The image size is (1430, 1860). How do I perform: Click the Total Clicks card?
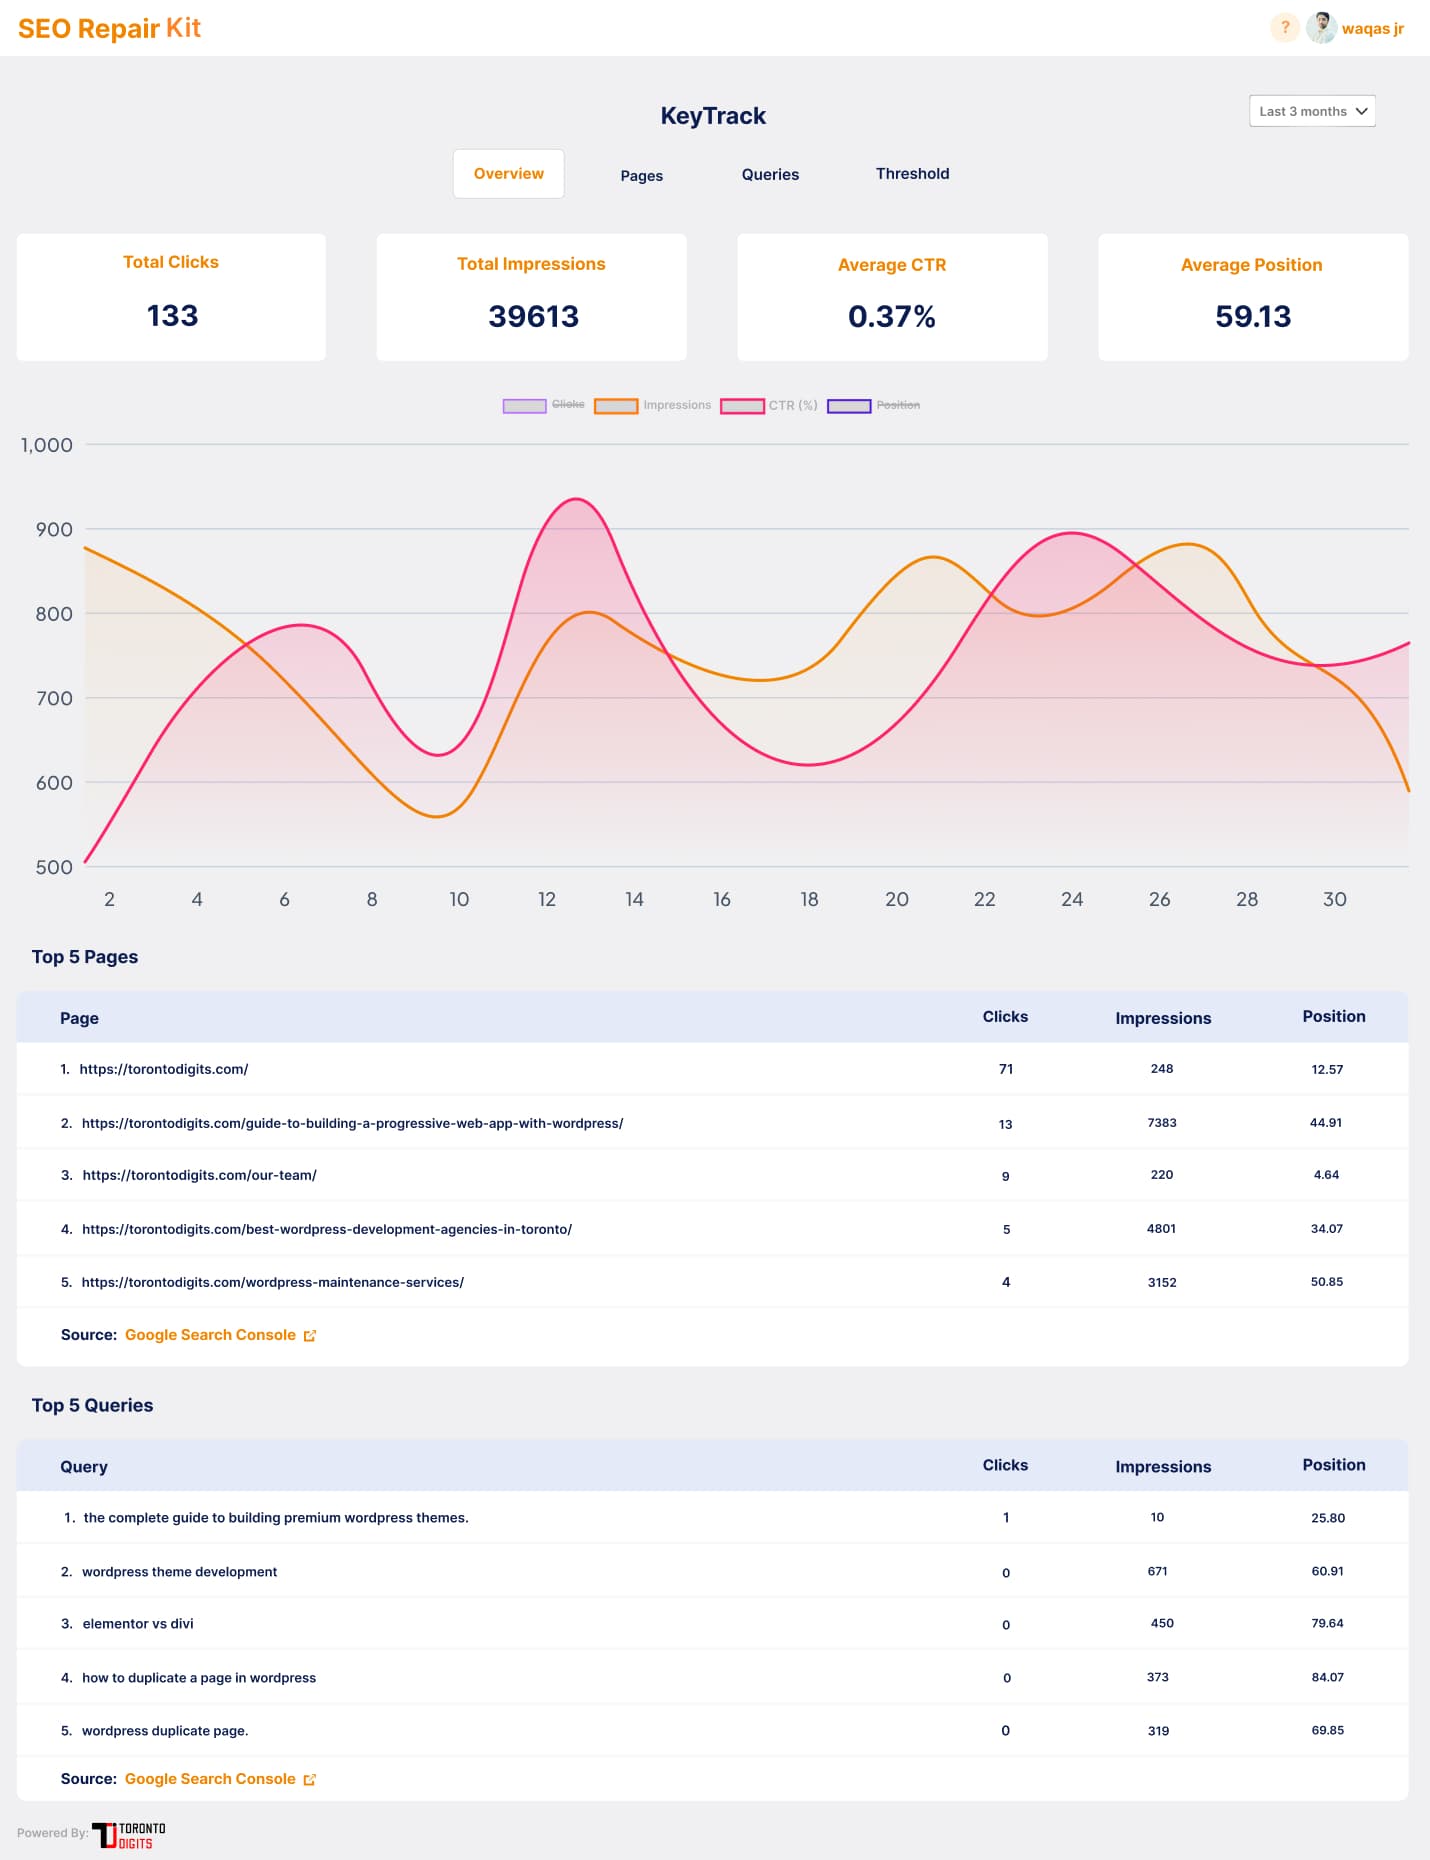click(x=171, y=297)
